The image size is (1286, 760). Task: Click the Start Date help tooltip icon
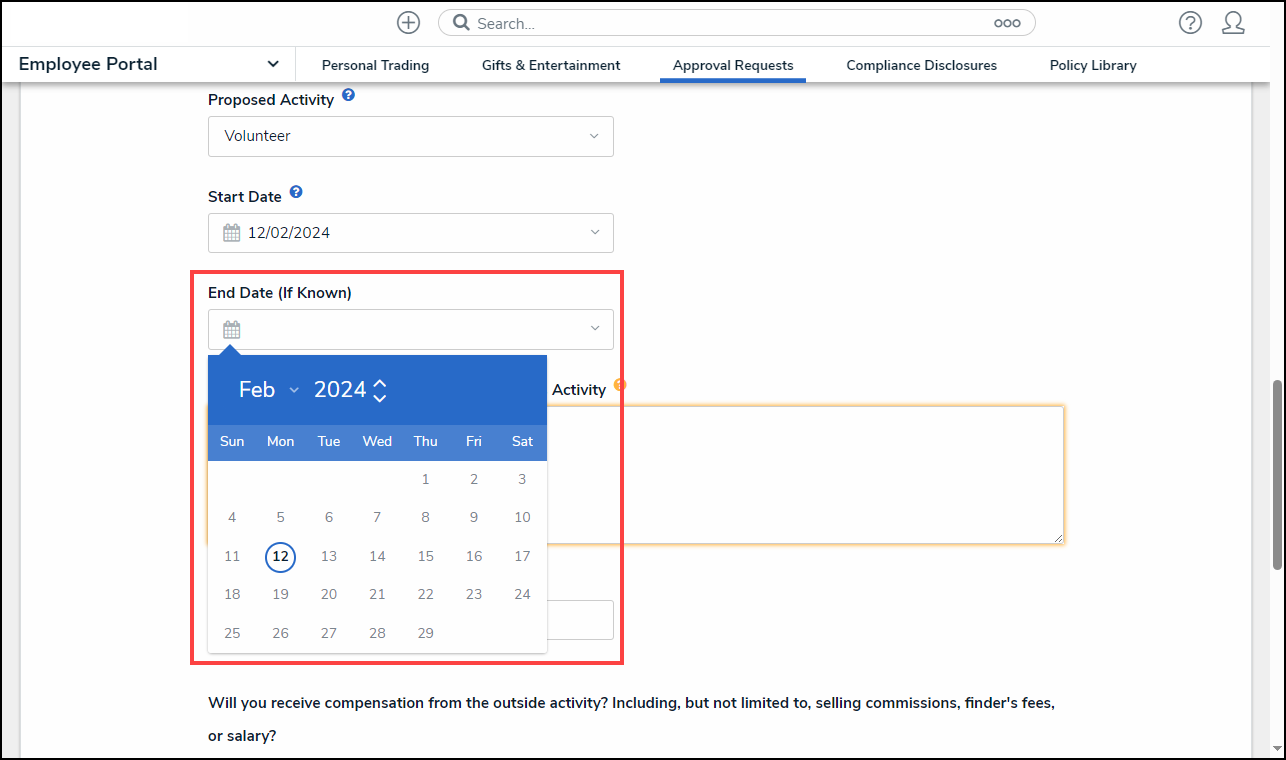click(296, 193)
